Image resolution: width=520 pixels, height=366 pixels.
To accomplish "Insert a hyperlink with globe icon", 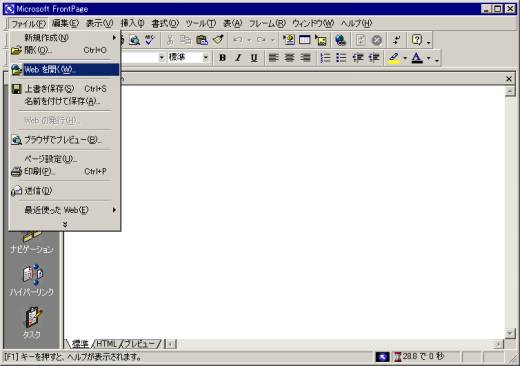I will pos(340,40).
